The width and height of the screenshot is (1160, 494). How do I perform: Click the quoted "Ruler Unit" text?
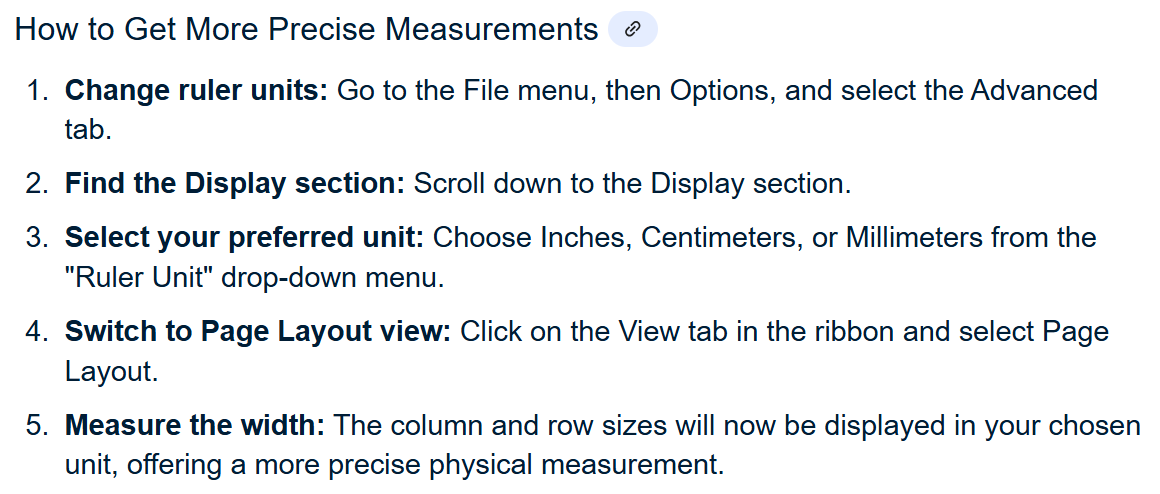[x=139, y=278]
